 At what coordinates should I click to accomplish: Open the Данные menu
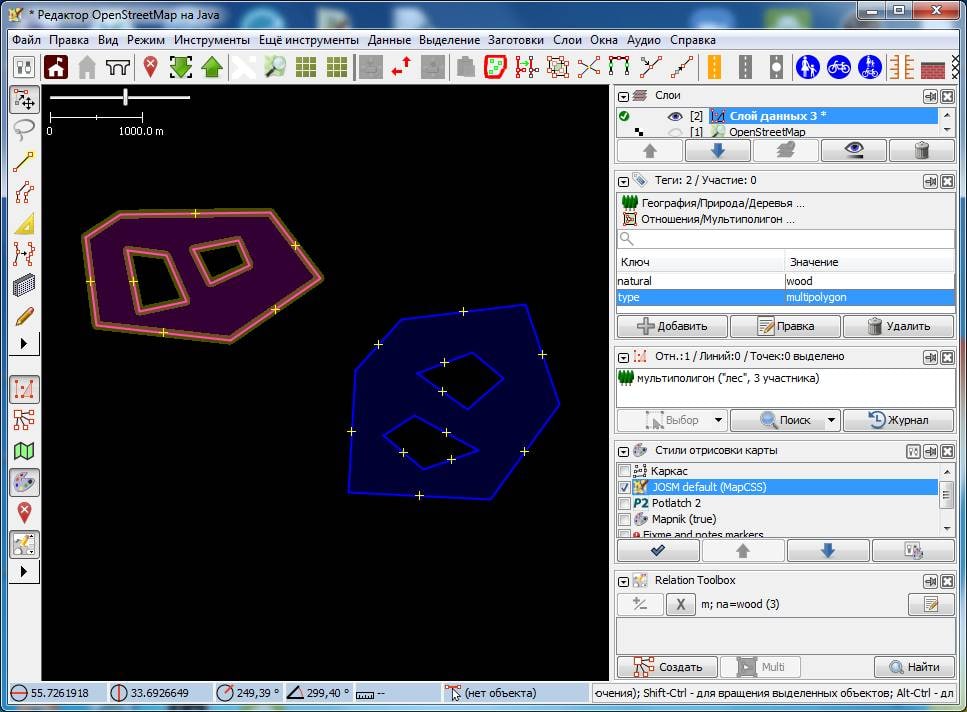click(x=389, y=40)
